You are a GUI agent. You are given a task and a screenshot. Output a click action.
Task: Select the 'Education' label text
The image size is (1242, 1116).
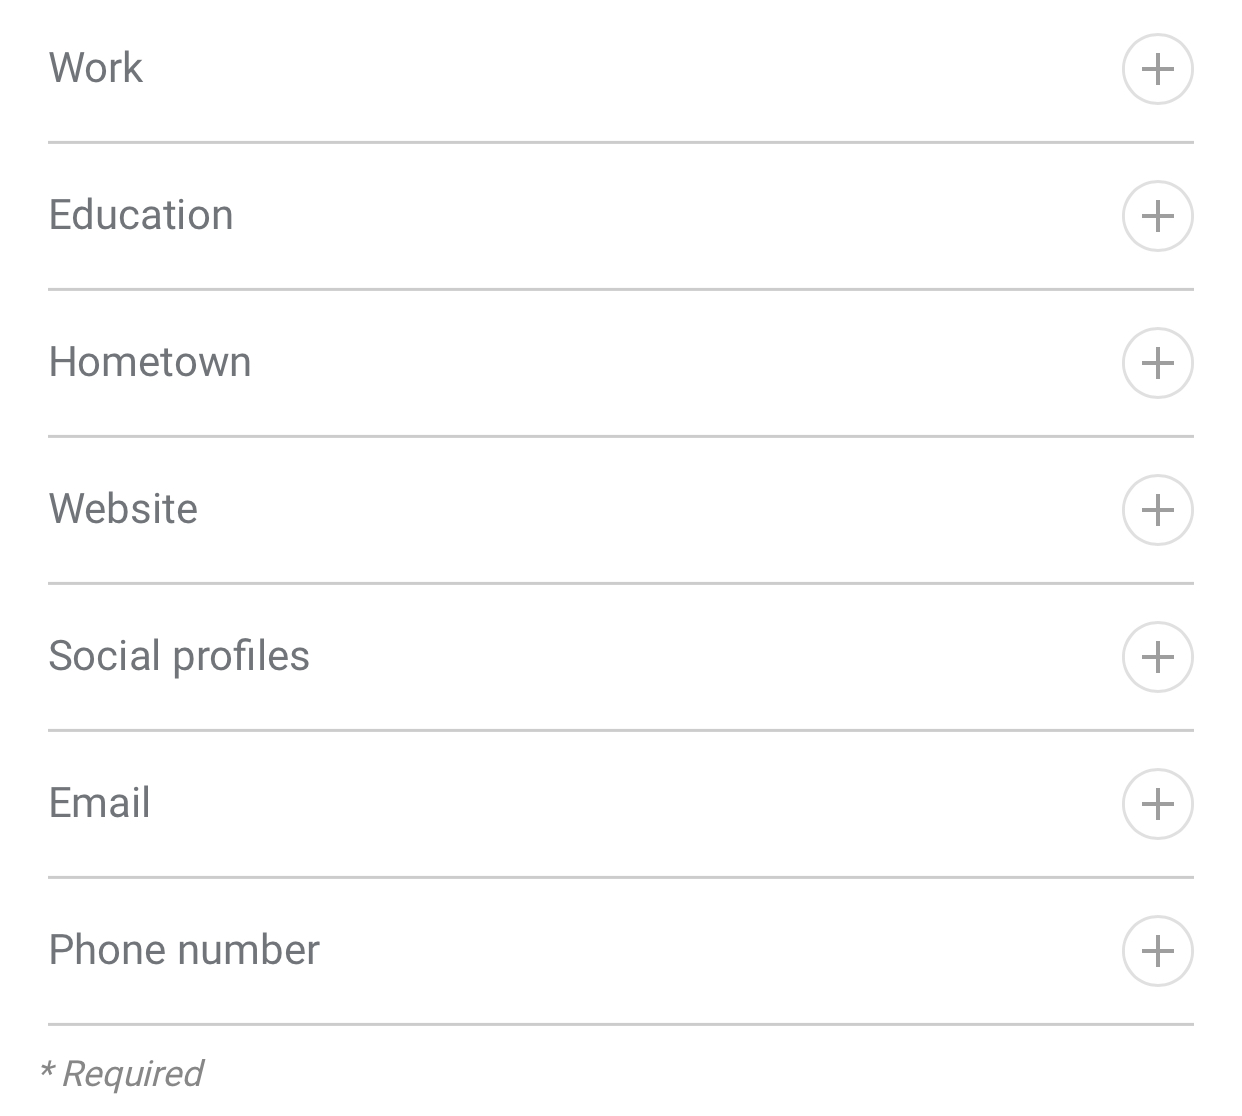141,215
